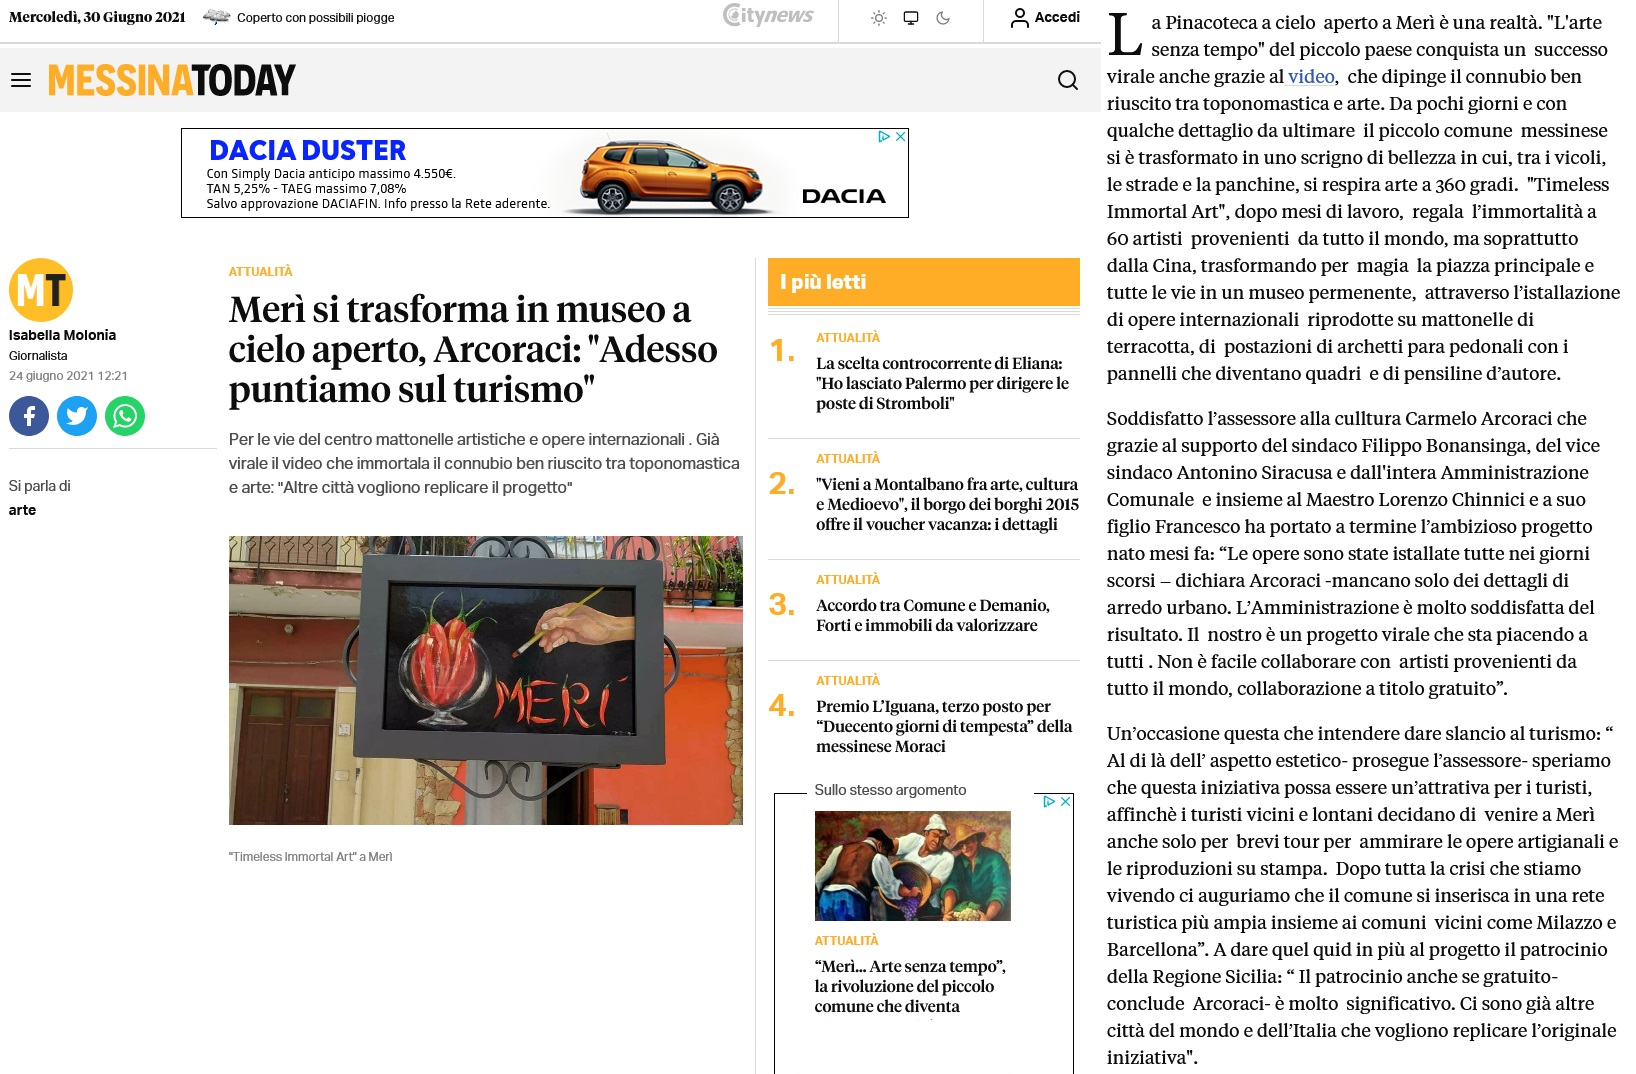
Task: Open the ATTUALITÀ category above headline
Action: point(260,272)
